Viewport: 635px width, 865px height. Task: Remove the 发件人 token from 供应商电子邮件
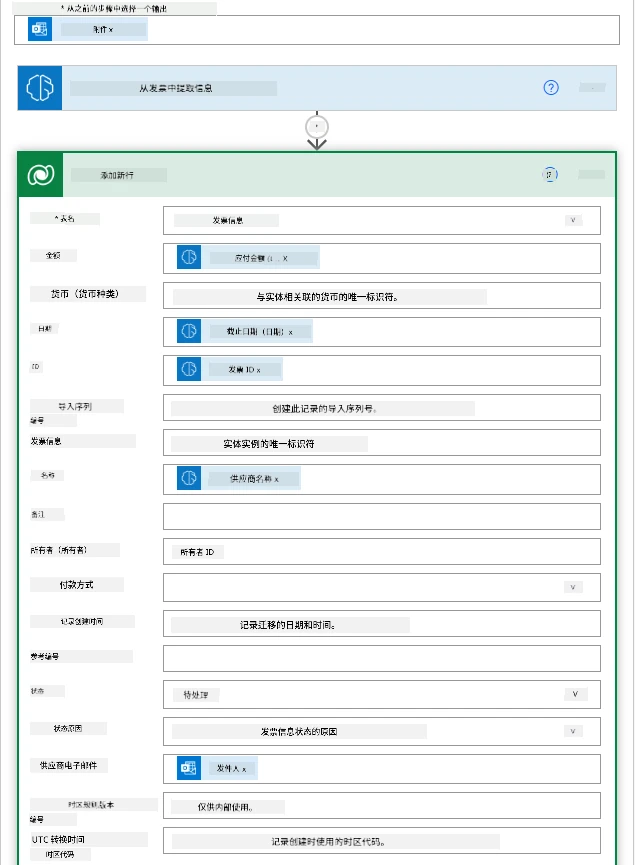pos(244,769)
